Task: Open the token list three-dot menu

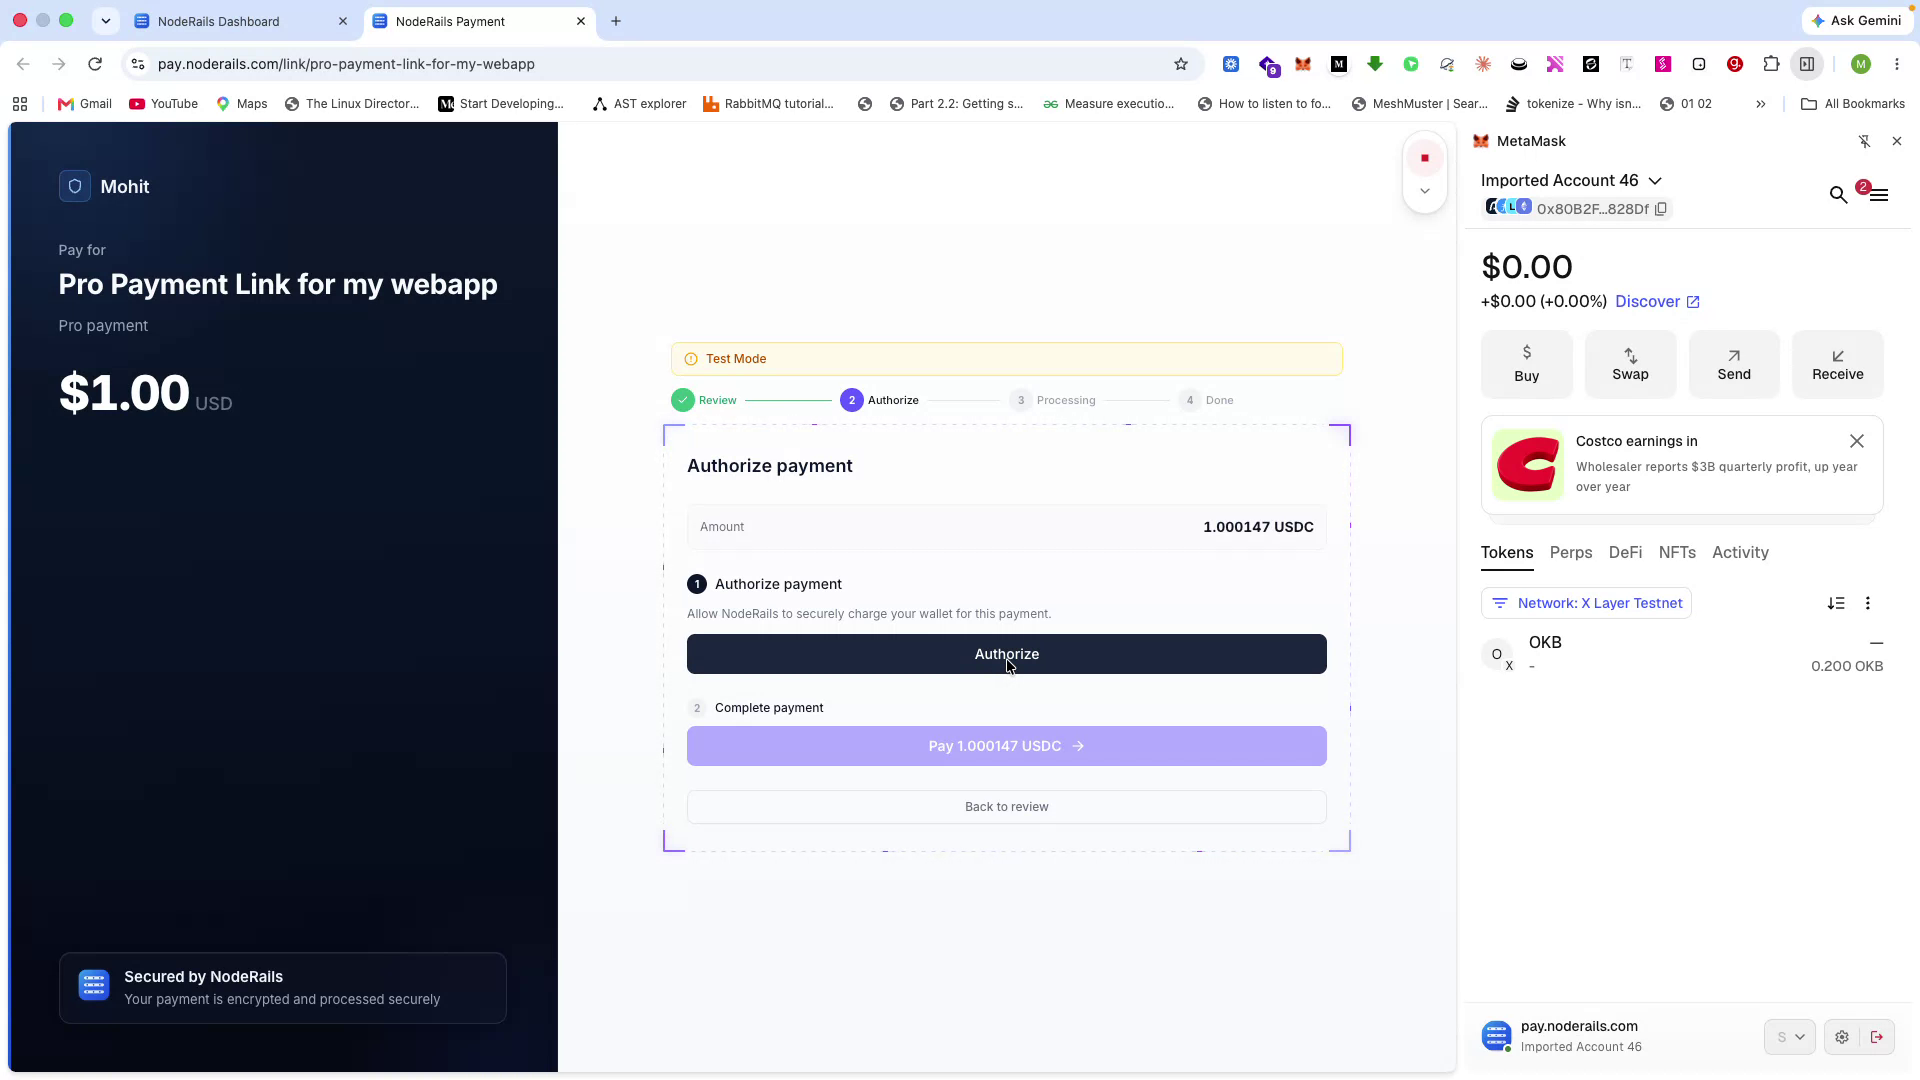Action: coord(1868,603)
